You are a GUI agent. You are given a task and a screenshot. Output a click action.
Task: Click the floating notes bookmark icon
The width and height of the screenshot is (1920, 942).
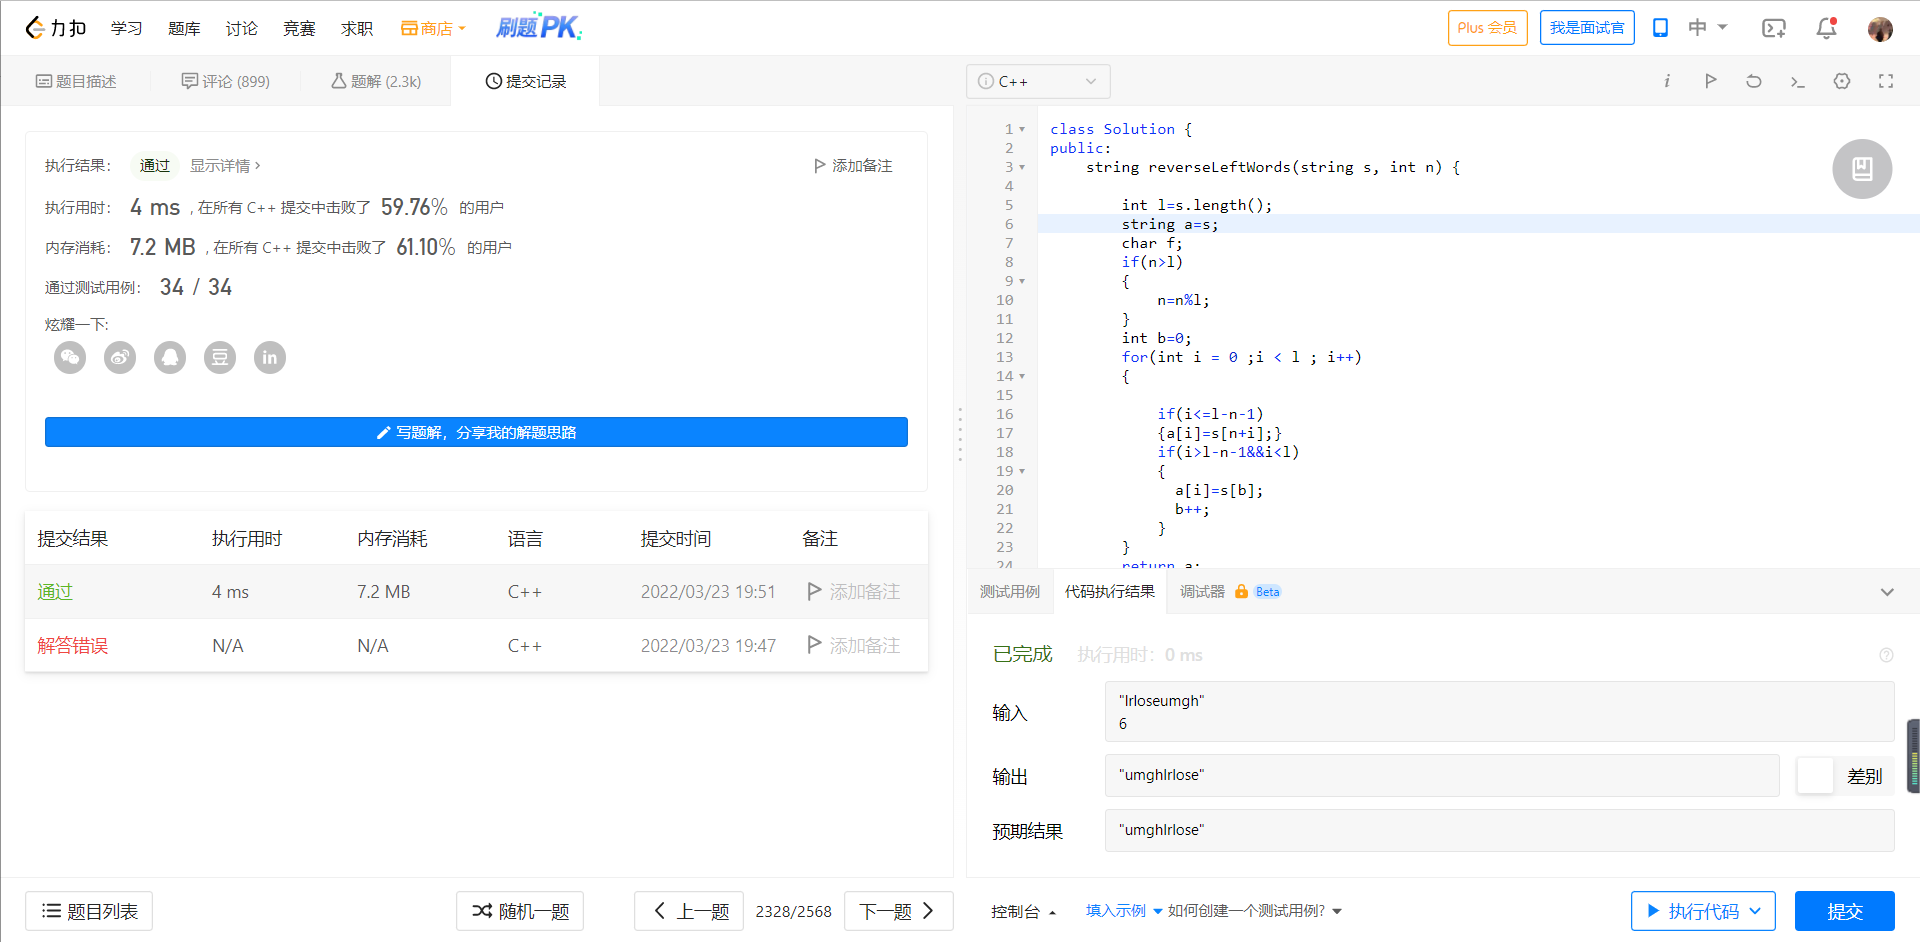coord(1862,169)
